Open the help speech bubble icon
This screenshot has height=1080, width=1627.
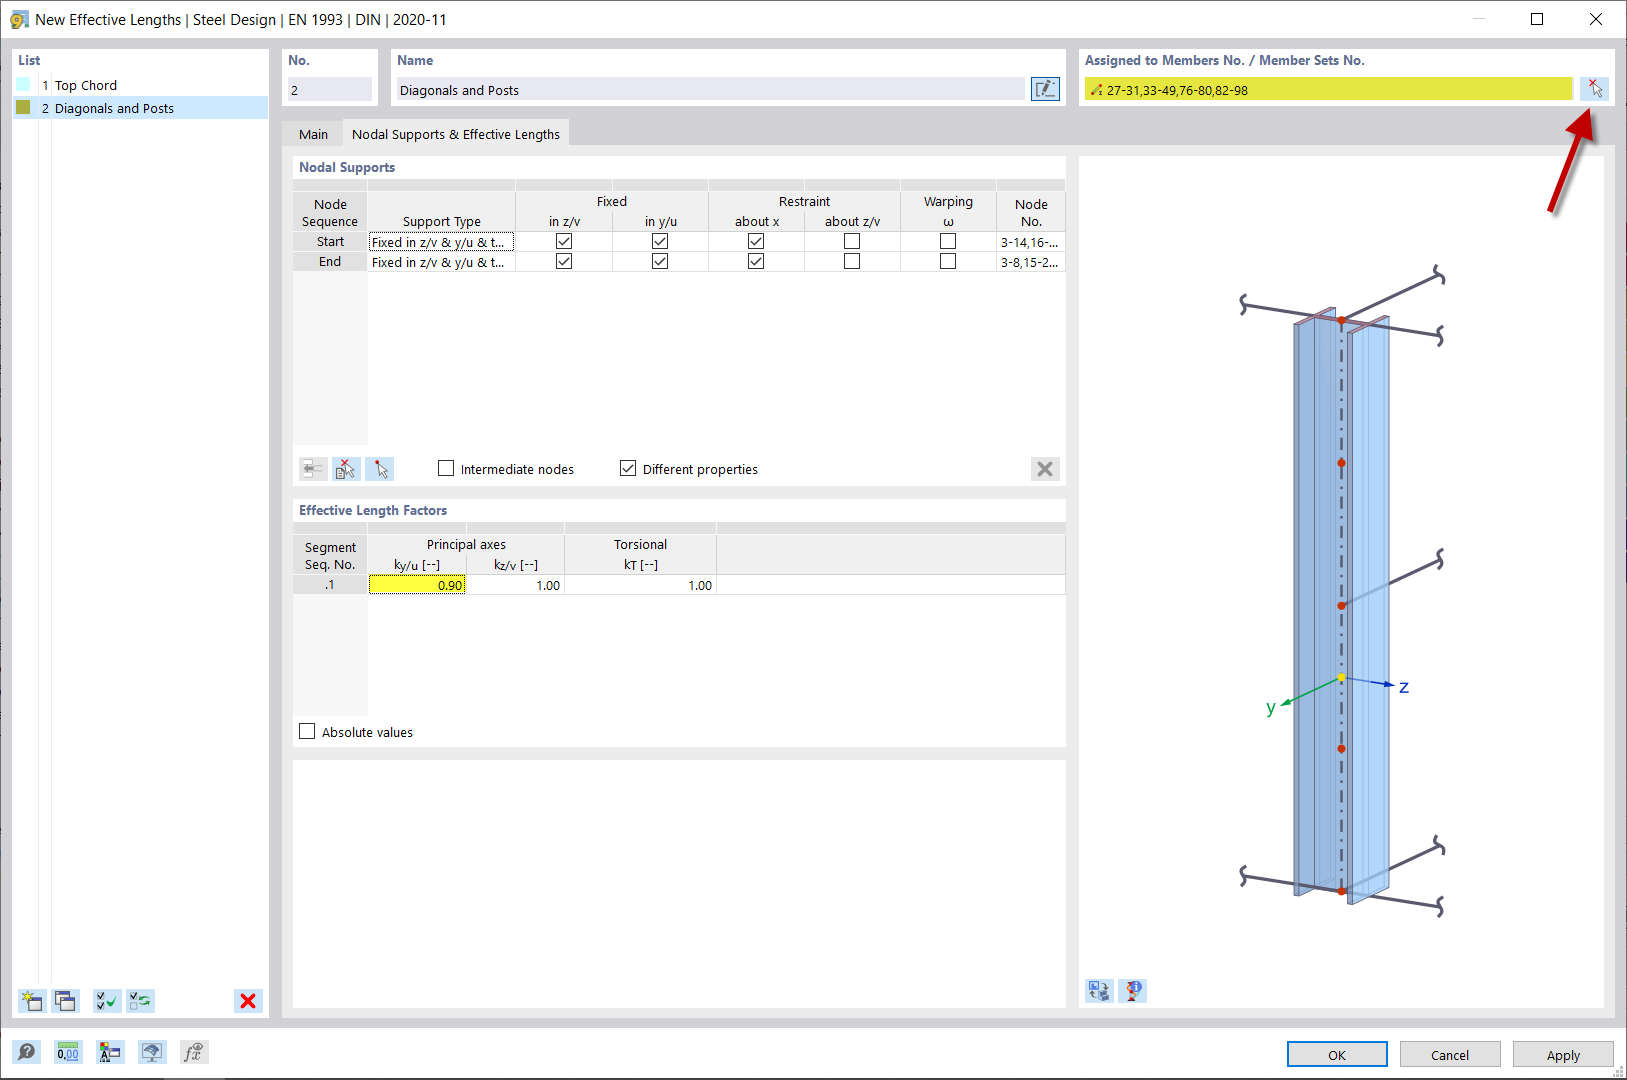[26, 1052]
